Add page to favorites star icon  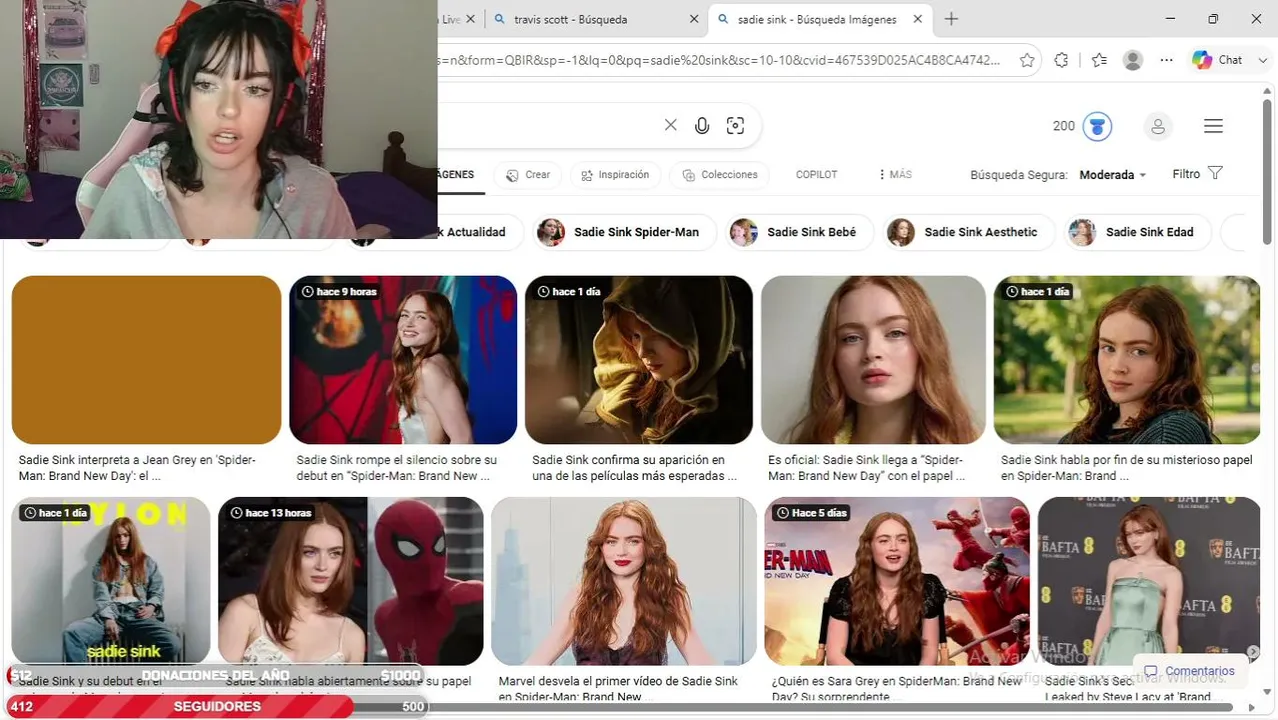click(1027, 60)
